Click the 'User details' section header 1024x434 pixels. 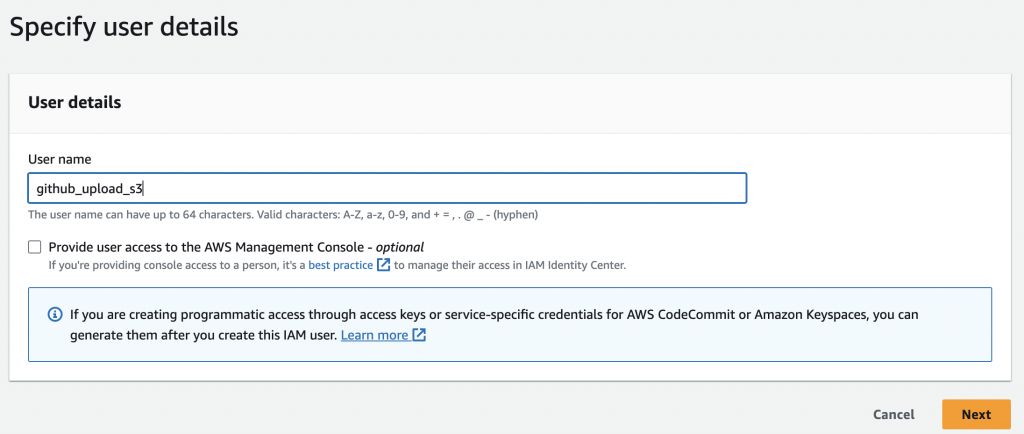75,102
